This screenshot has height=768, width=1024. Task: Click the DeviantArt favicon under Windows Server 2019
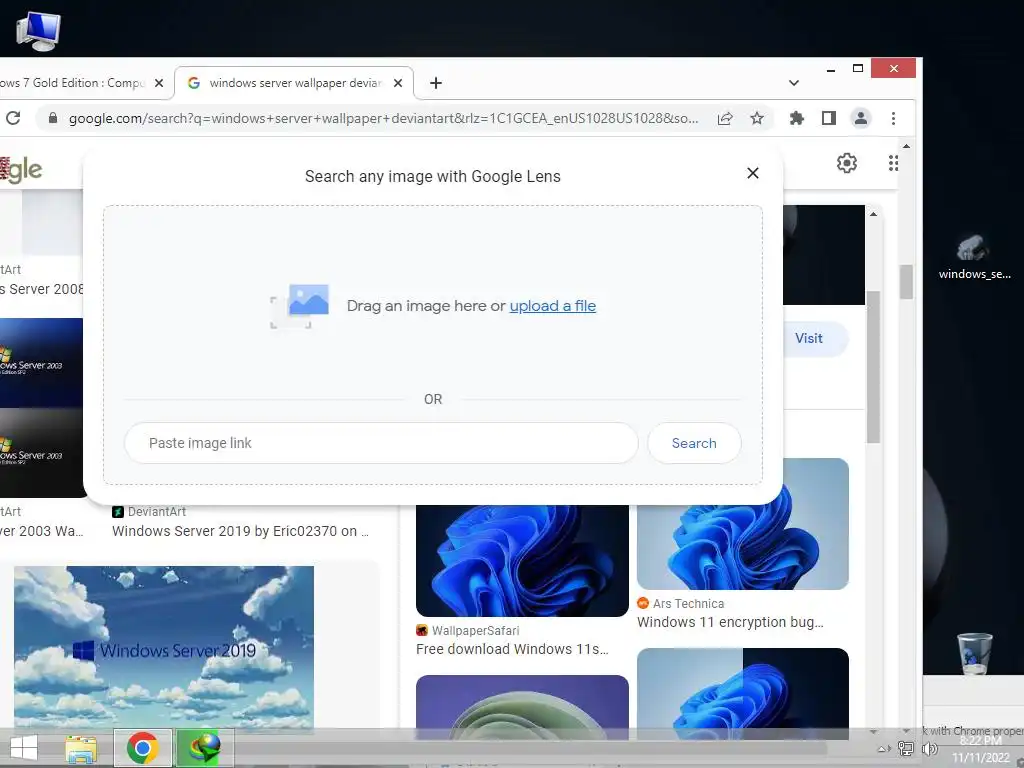(x=118, y=512)
